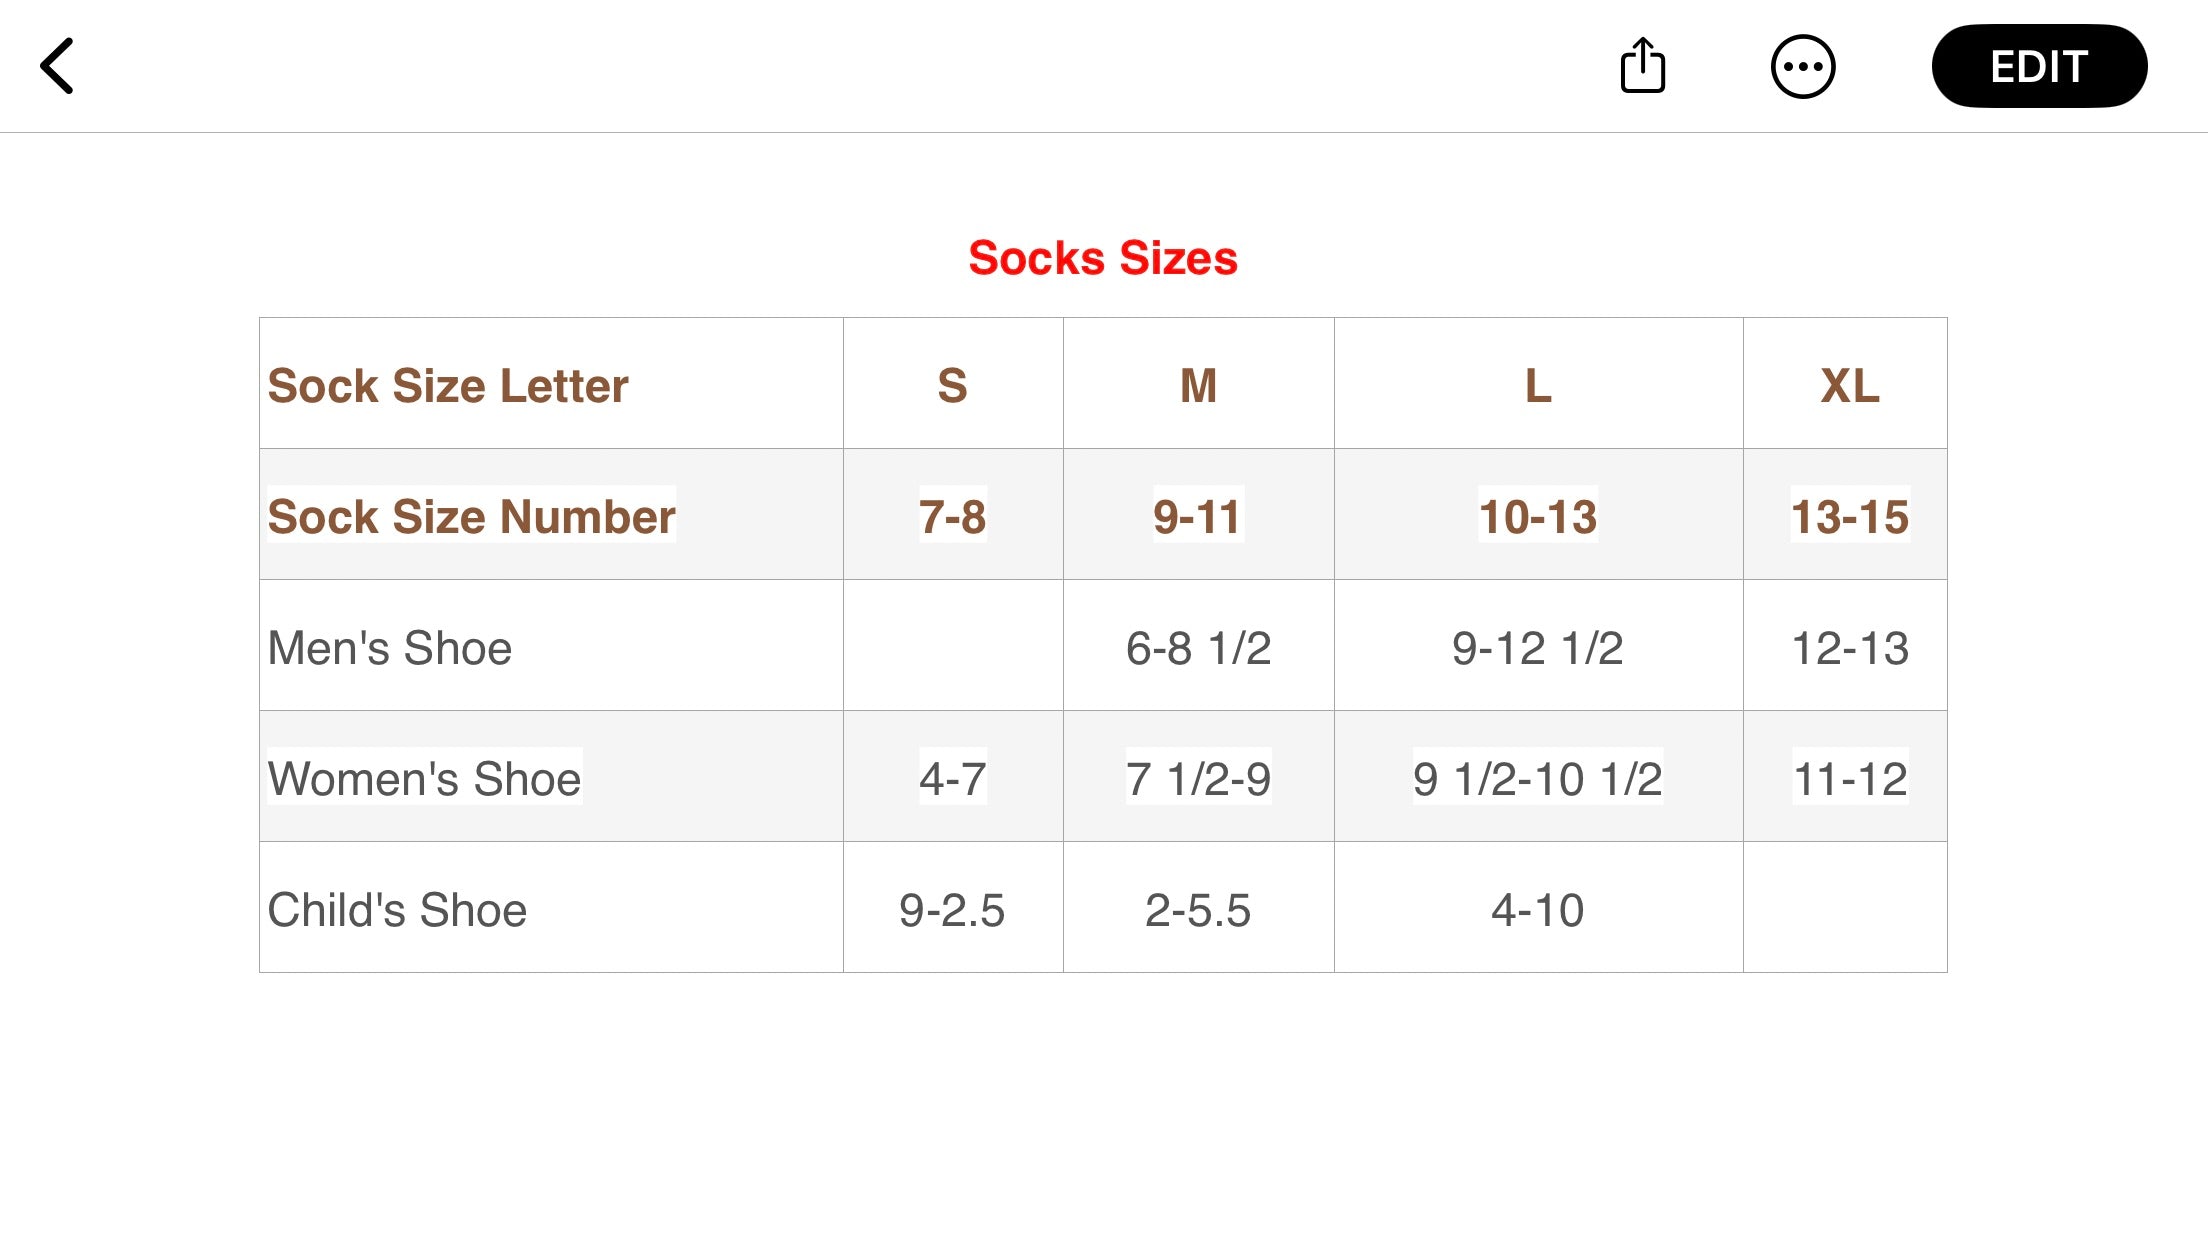This screenshot has width=2208, height=1242.
Task: Select the Men's Shoe row label
Action: click(x=388, y=648)
